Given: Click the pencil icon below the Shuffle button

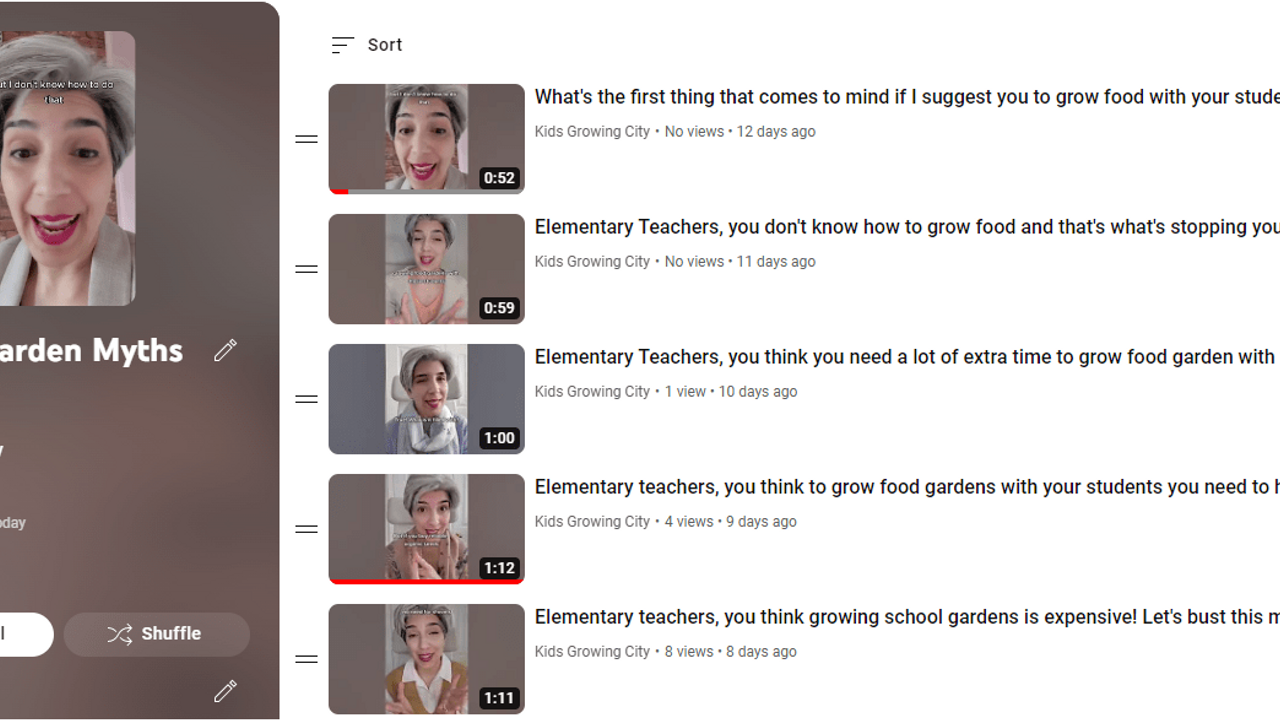Looking at the screenshot, I should click(225, 691).
